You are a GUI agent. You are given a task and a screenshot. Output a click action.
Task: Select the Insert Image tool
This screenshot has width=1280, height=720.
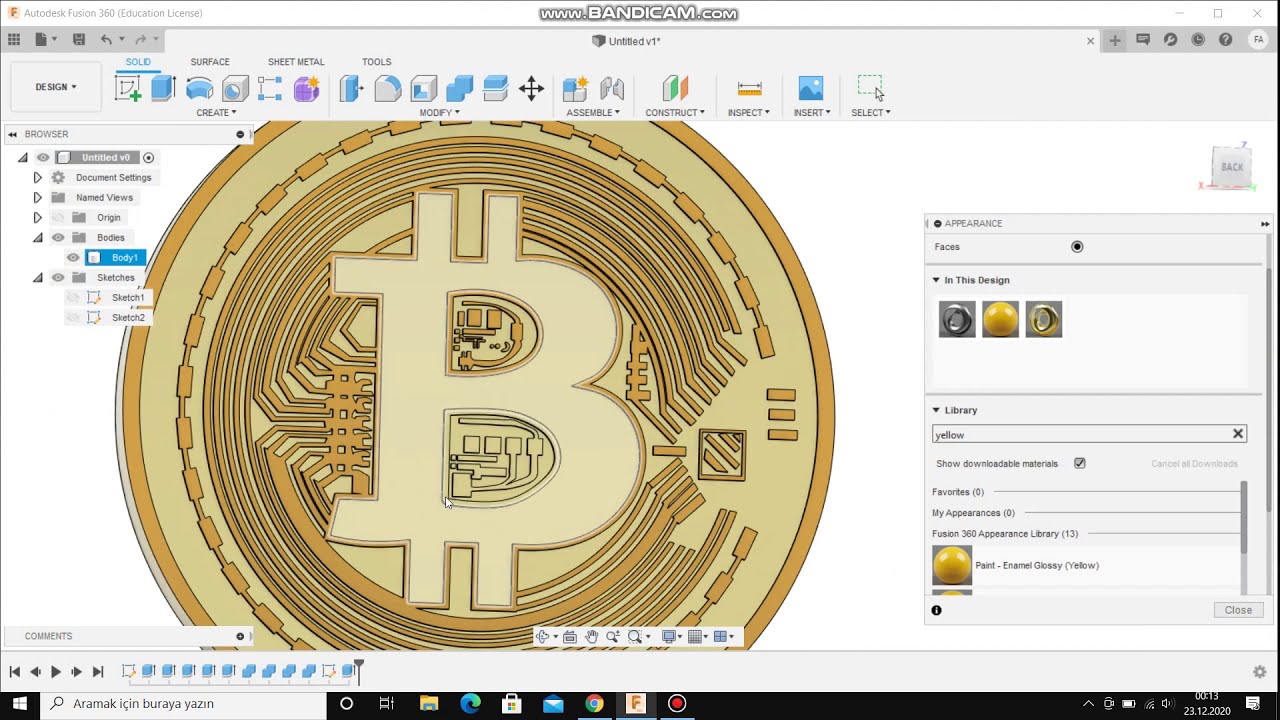click(811, 88)
